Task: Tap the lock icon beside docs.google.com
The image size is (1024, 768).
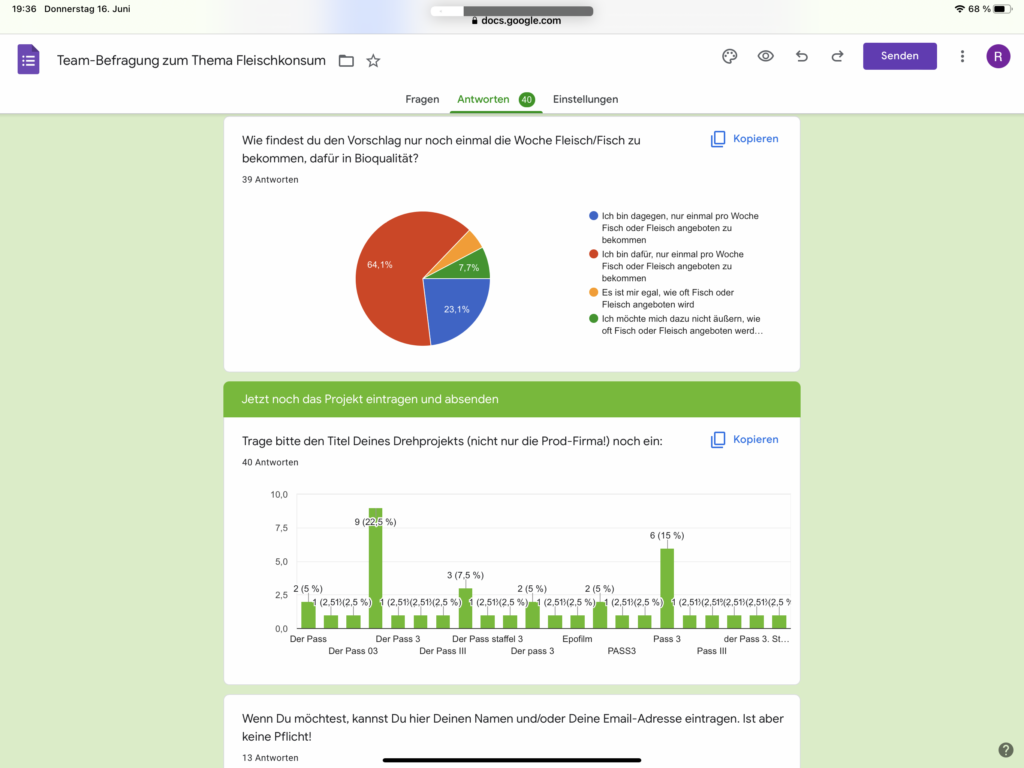Action: coord(475,20)
